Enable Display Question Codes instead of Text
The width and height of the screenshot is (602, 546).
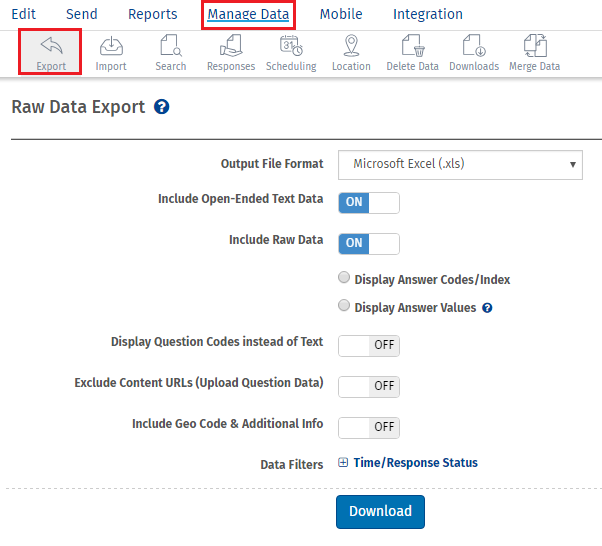(369, 346)
